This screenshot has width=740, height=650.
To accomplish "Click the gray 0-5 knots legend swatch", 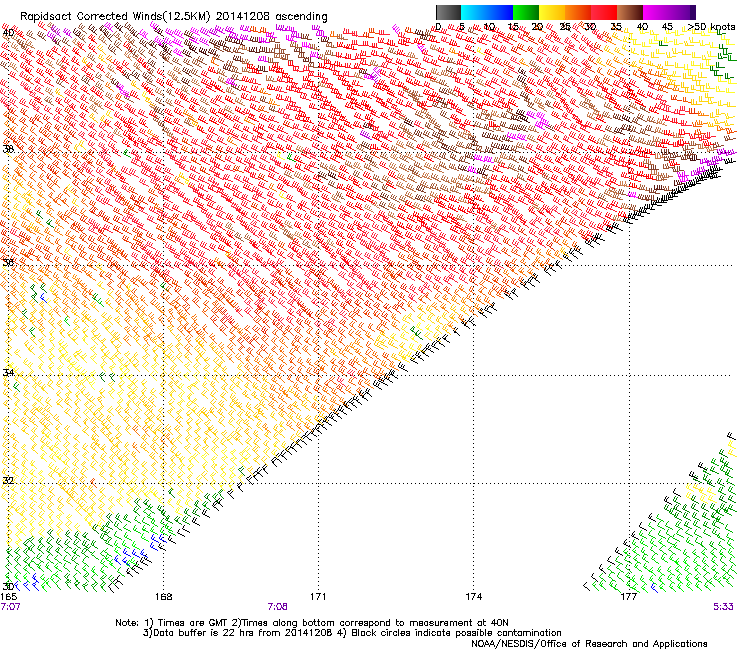I will click(x=448, y=12).
